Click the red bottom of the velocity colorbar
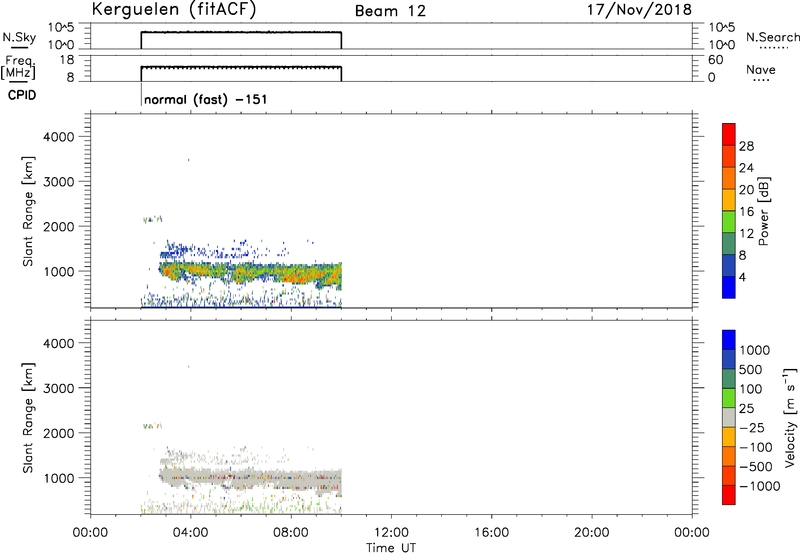 click(x=729, y=495)
